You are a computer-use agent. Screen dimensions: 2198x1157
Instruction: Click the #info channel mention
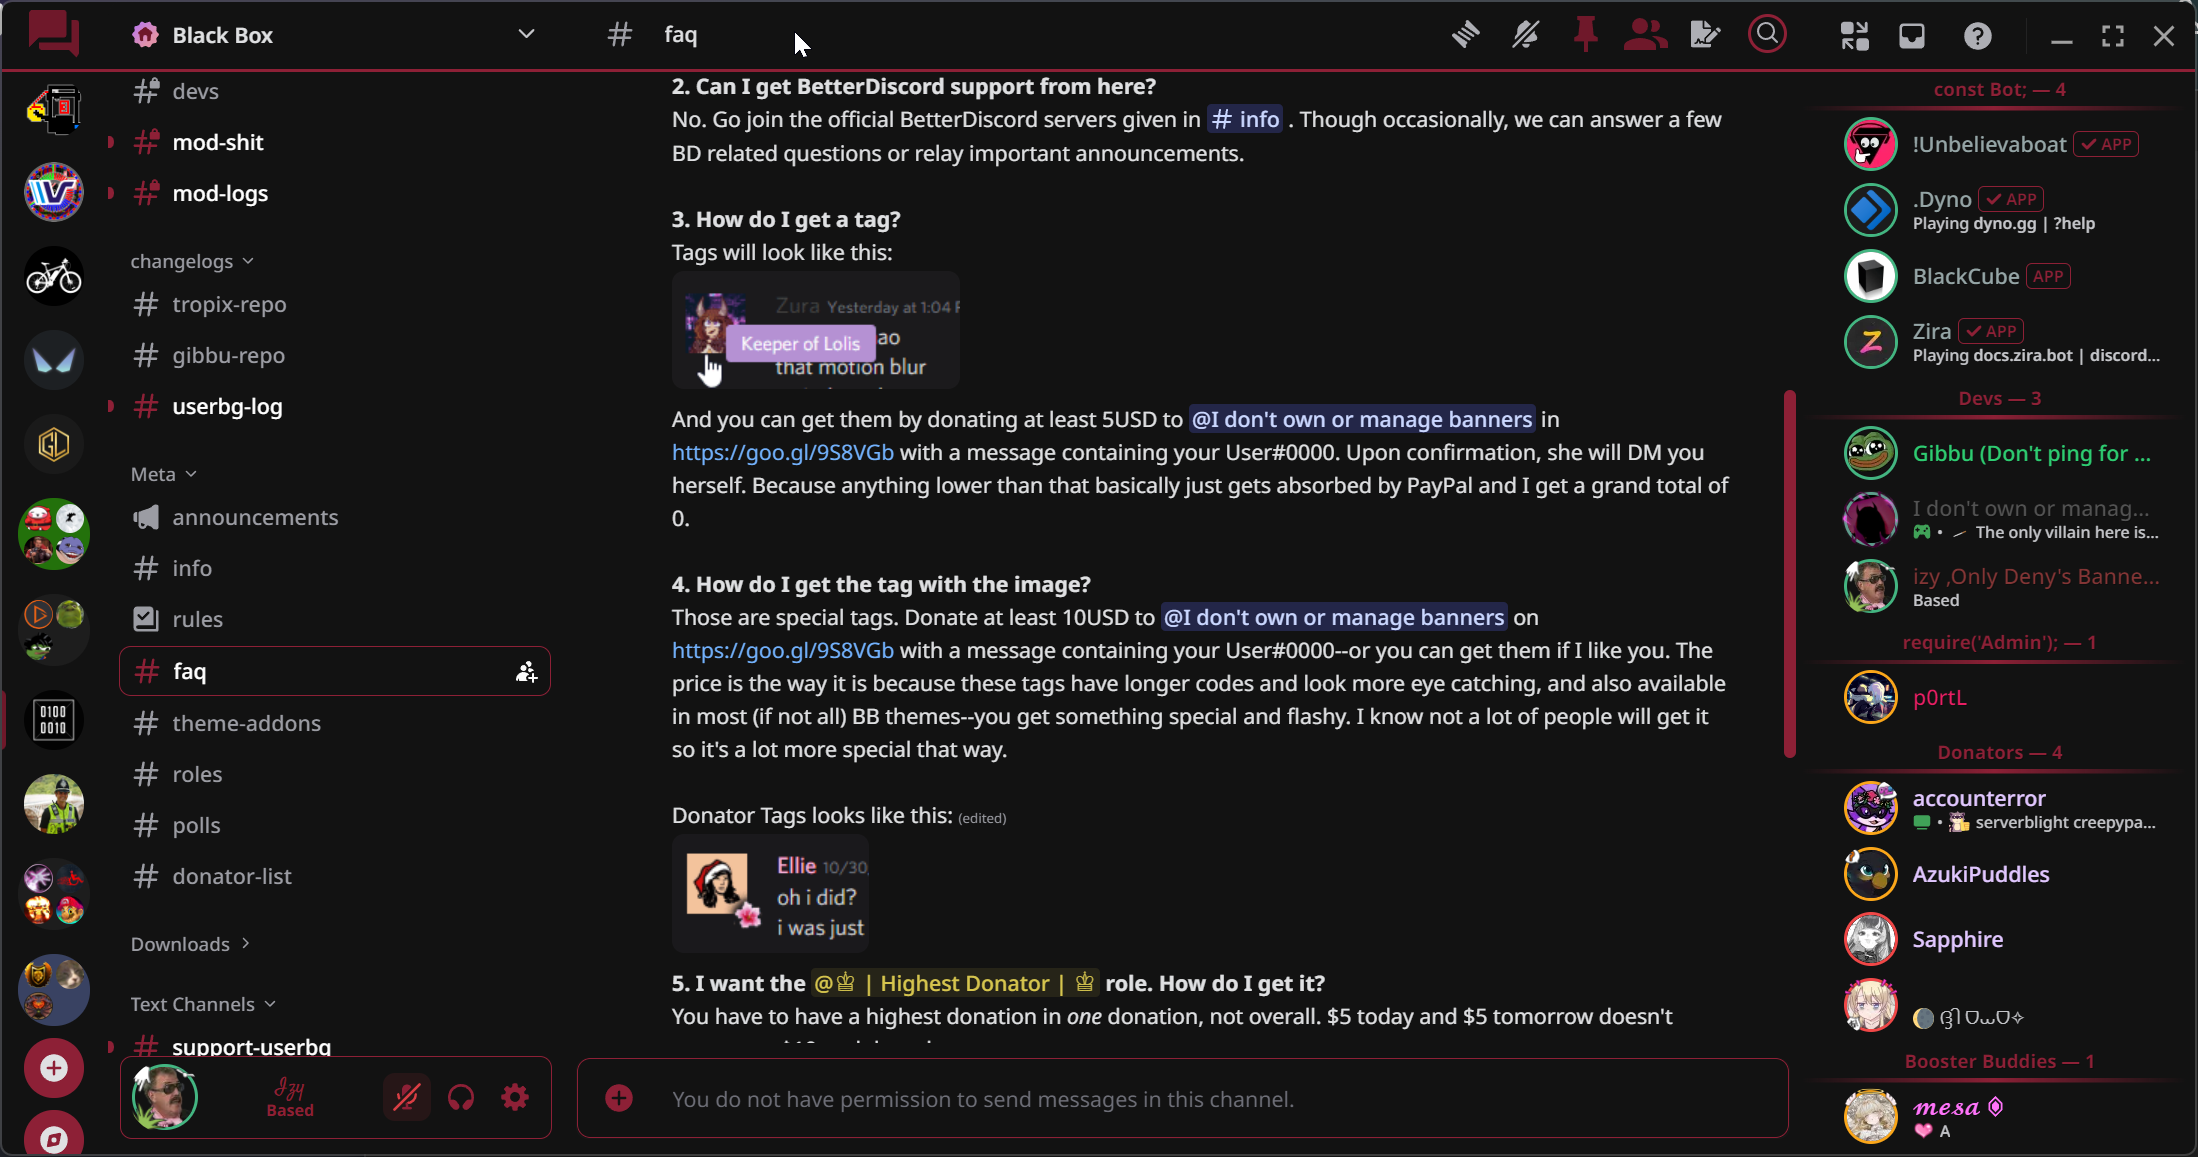pyautogui.click(x=1245, y=120)
